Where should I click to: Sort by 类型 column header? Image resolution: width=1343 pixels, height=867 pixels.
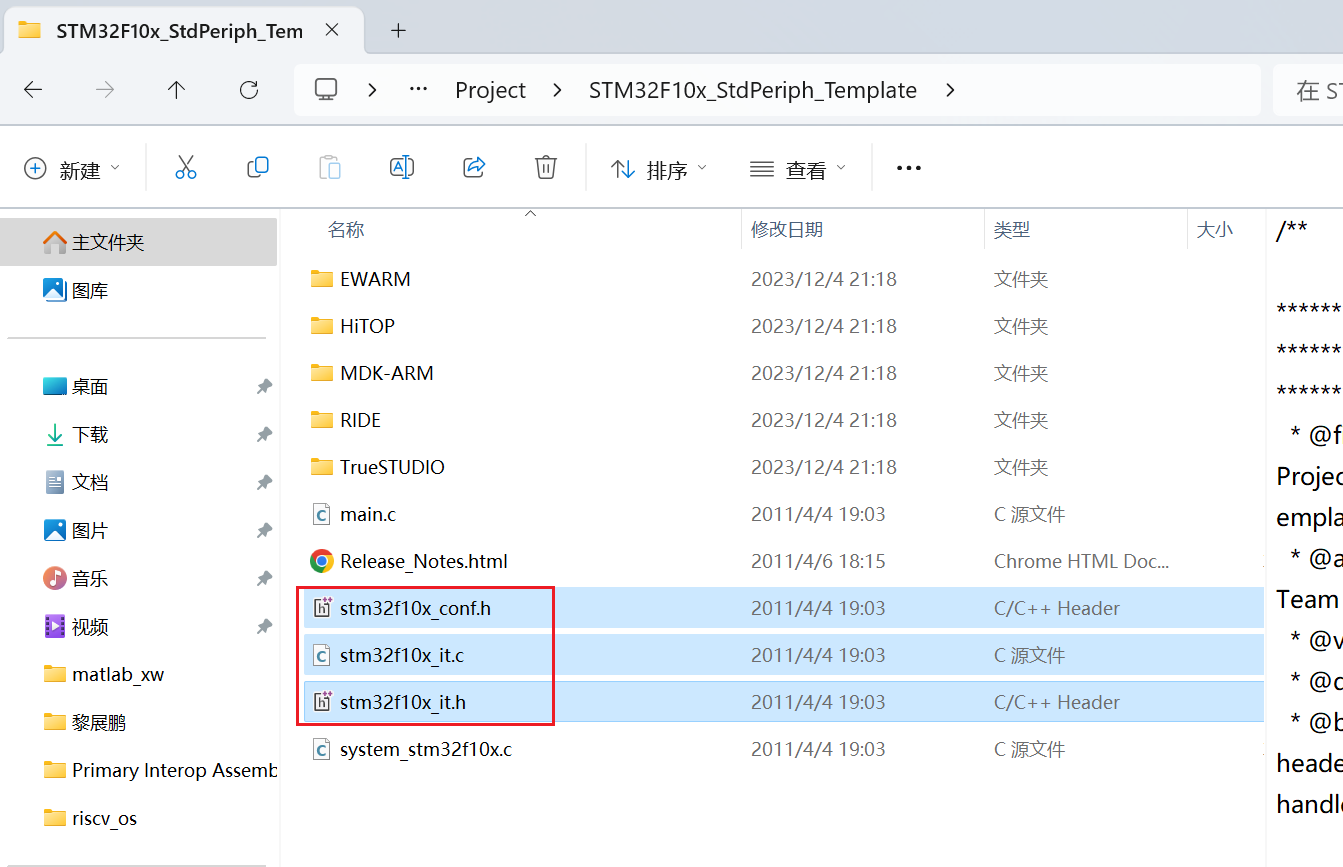(x=1012, y=230)
